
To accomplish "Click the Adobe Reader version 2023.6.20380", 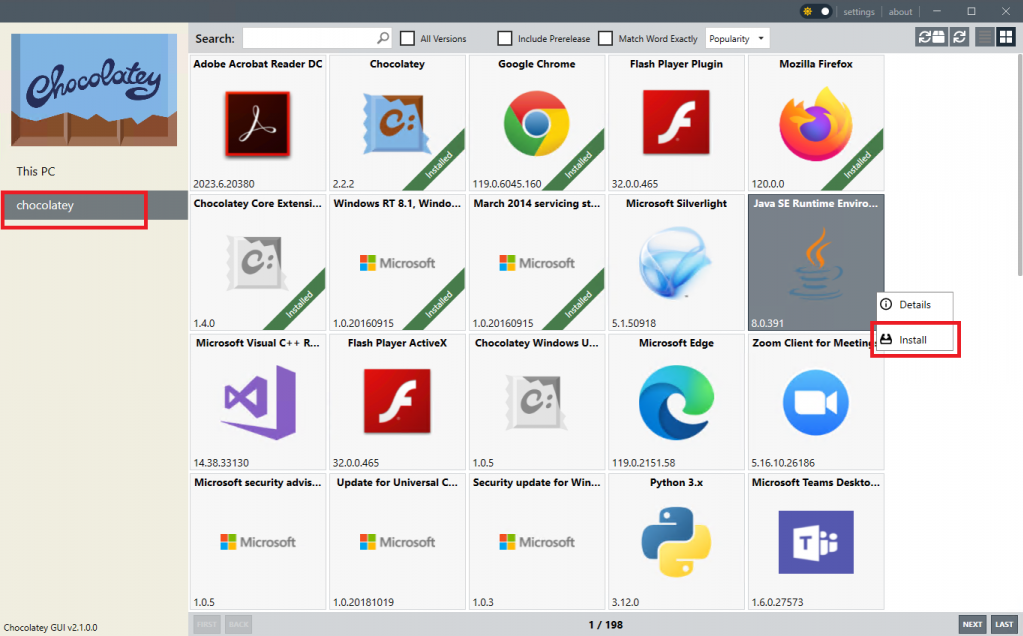I will click(x=224, y=184).
